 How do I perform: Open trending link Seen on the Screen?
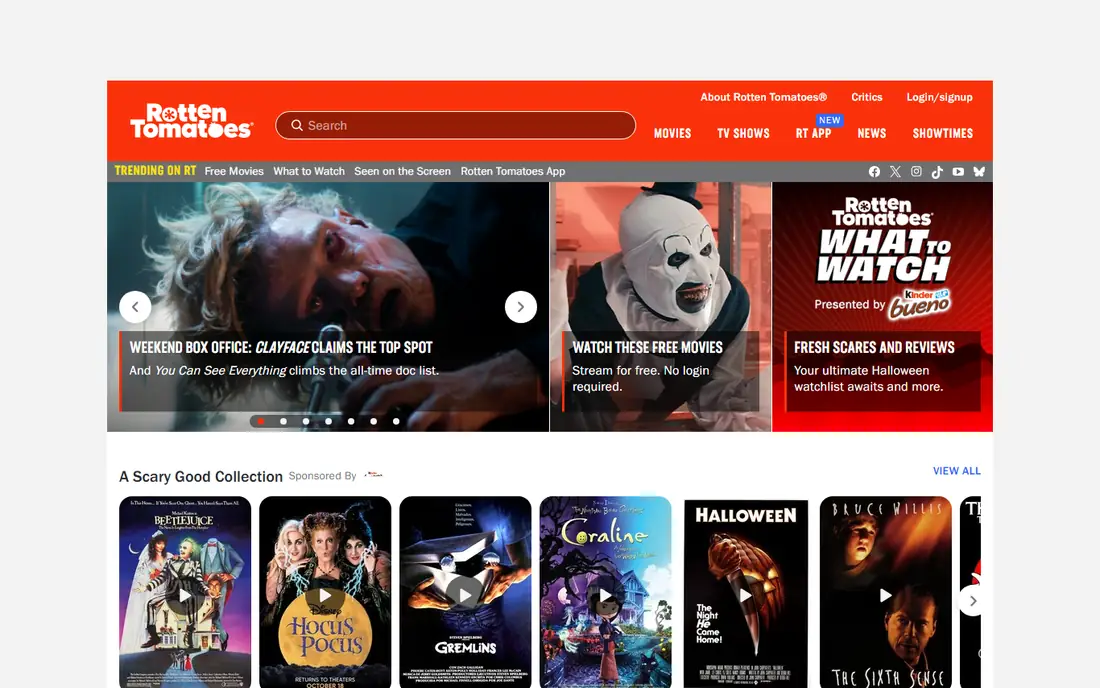(x=402, y=171)
